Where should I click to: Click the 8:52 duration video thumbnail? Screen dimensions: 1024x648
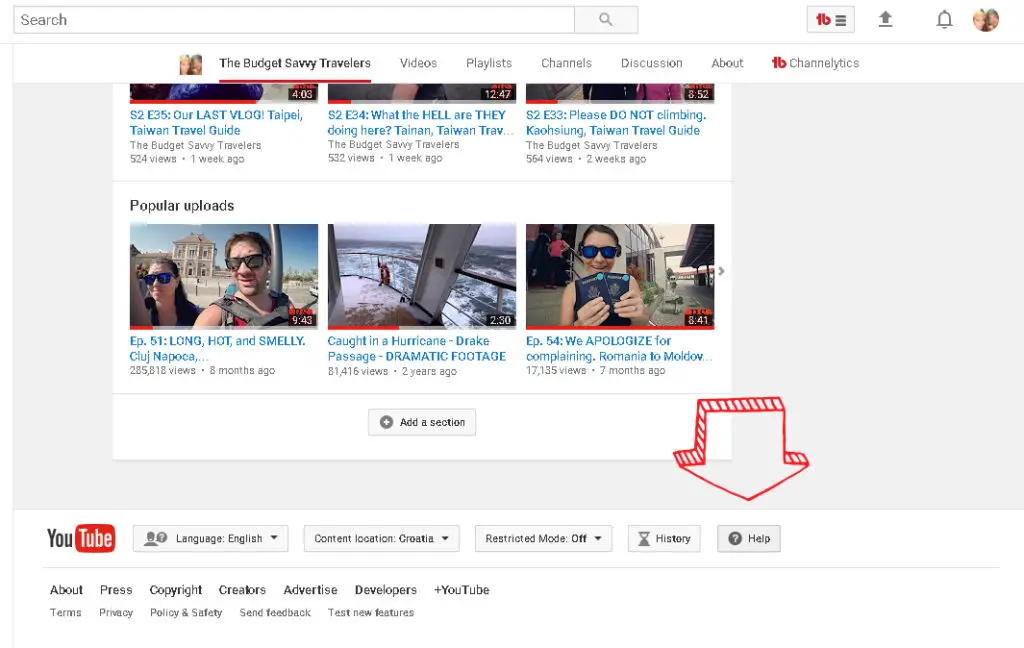[620, 93]
